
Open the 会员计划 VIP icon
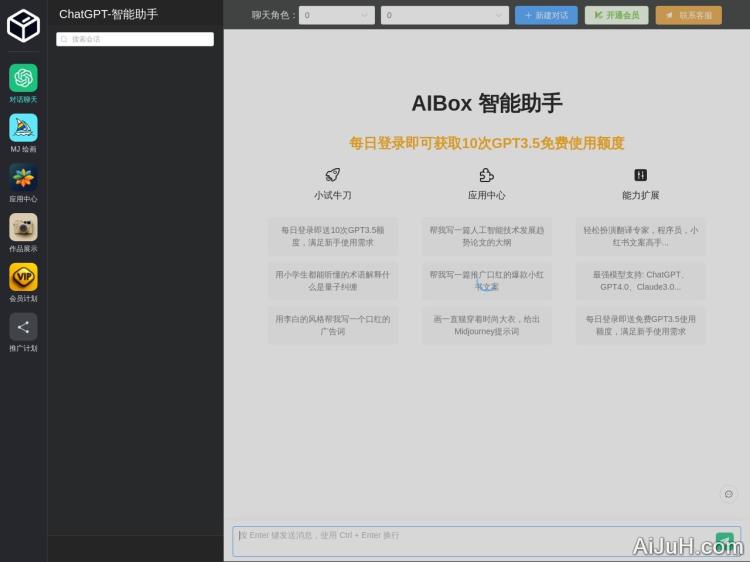pyautogui.click(x=23, y=277)
